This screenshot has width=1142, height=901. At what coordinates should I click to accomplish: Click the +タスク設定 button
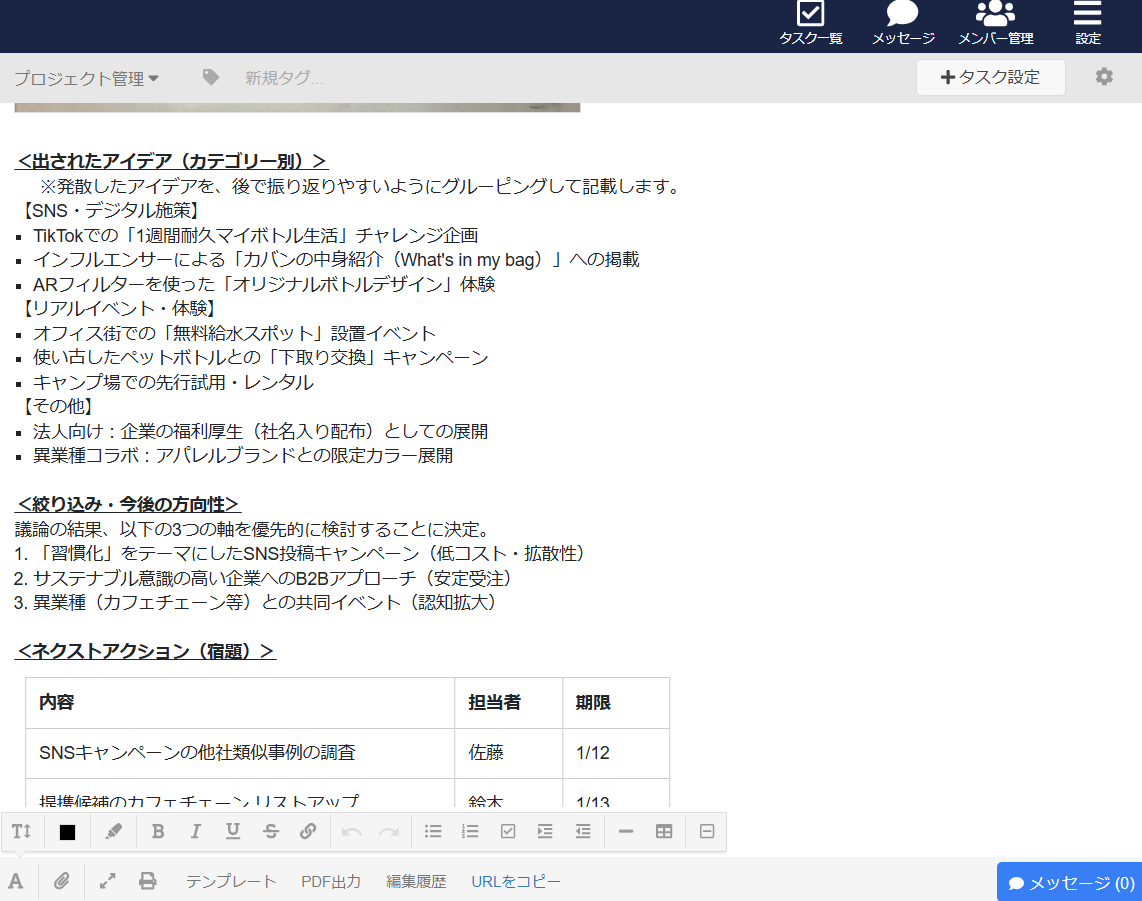[990, 77]
